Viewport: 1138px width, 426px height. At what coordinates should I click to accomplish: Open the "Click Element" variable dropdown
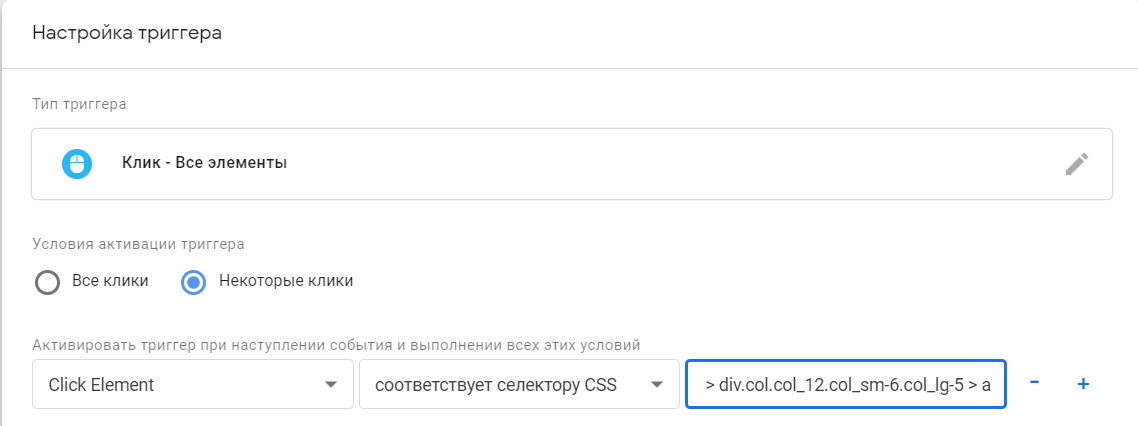[193, 384]
